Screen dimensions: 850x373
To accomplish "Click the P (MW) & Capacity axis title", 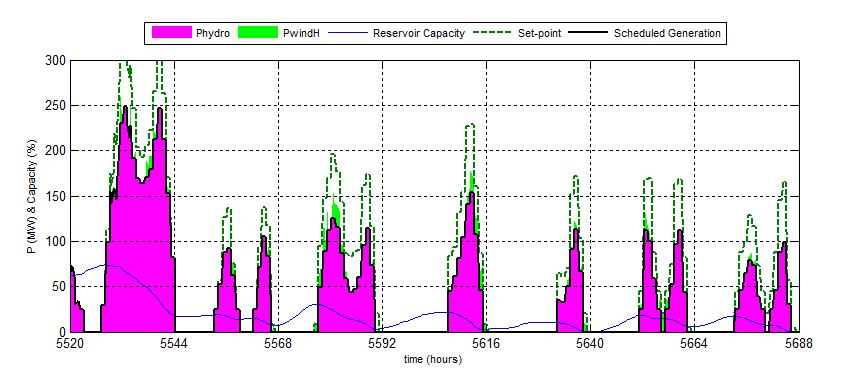I will [33, 196].
